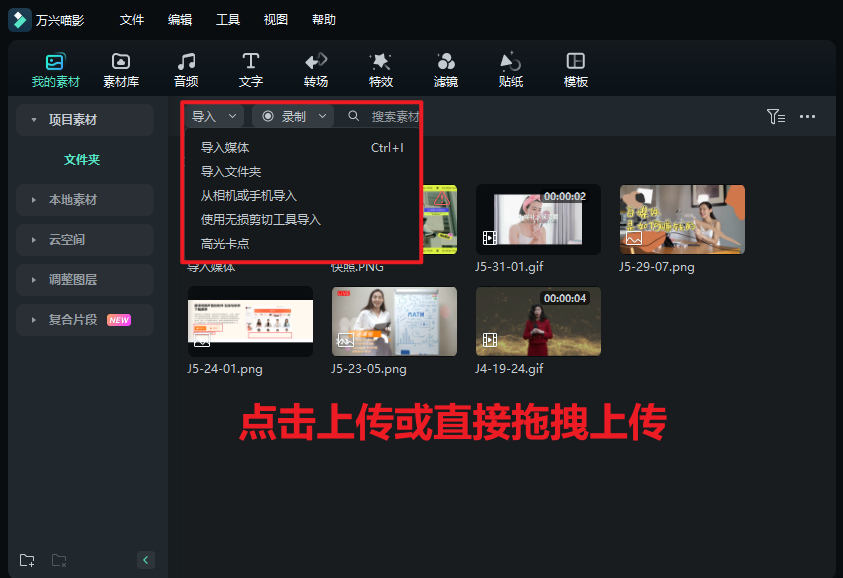This screenshot has width=843, height=578.
Task: Select the J4-19-24.gif thumbnail
Action: (538, 321)
